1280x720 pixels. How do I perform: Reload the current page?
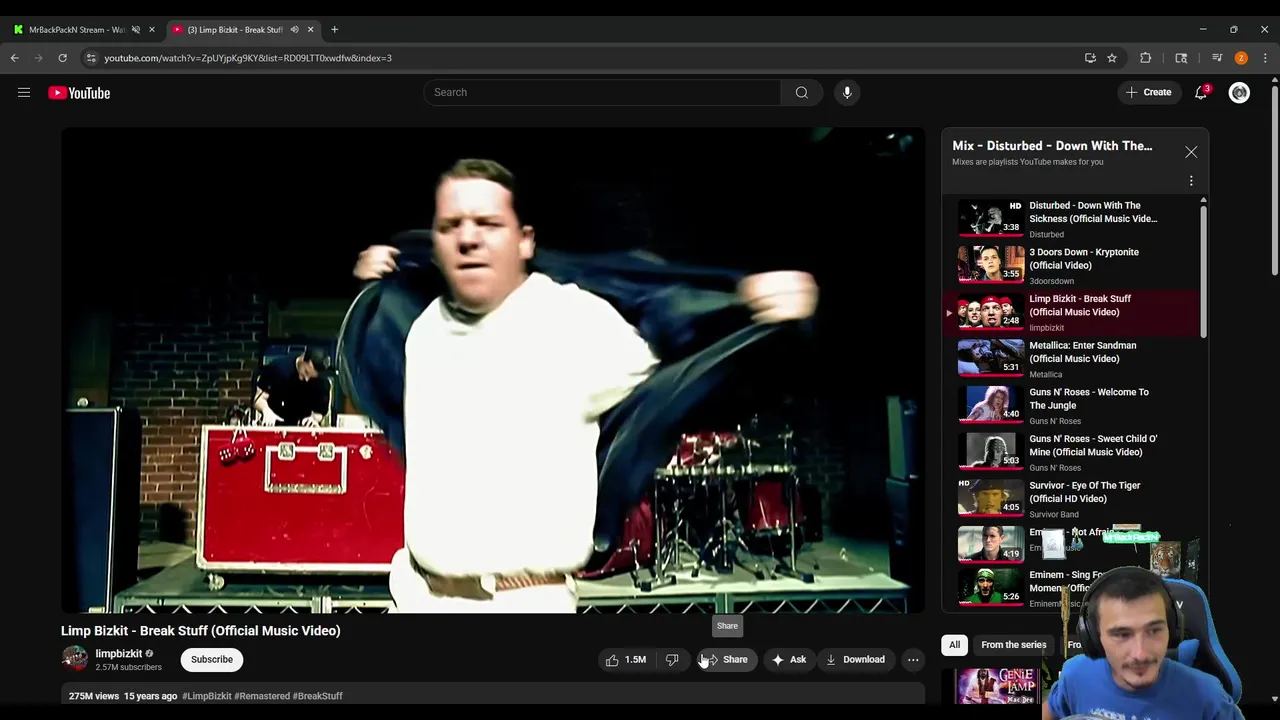tap(62, 58)
